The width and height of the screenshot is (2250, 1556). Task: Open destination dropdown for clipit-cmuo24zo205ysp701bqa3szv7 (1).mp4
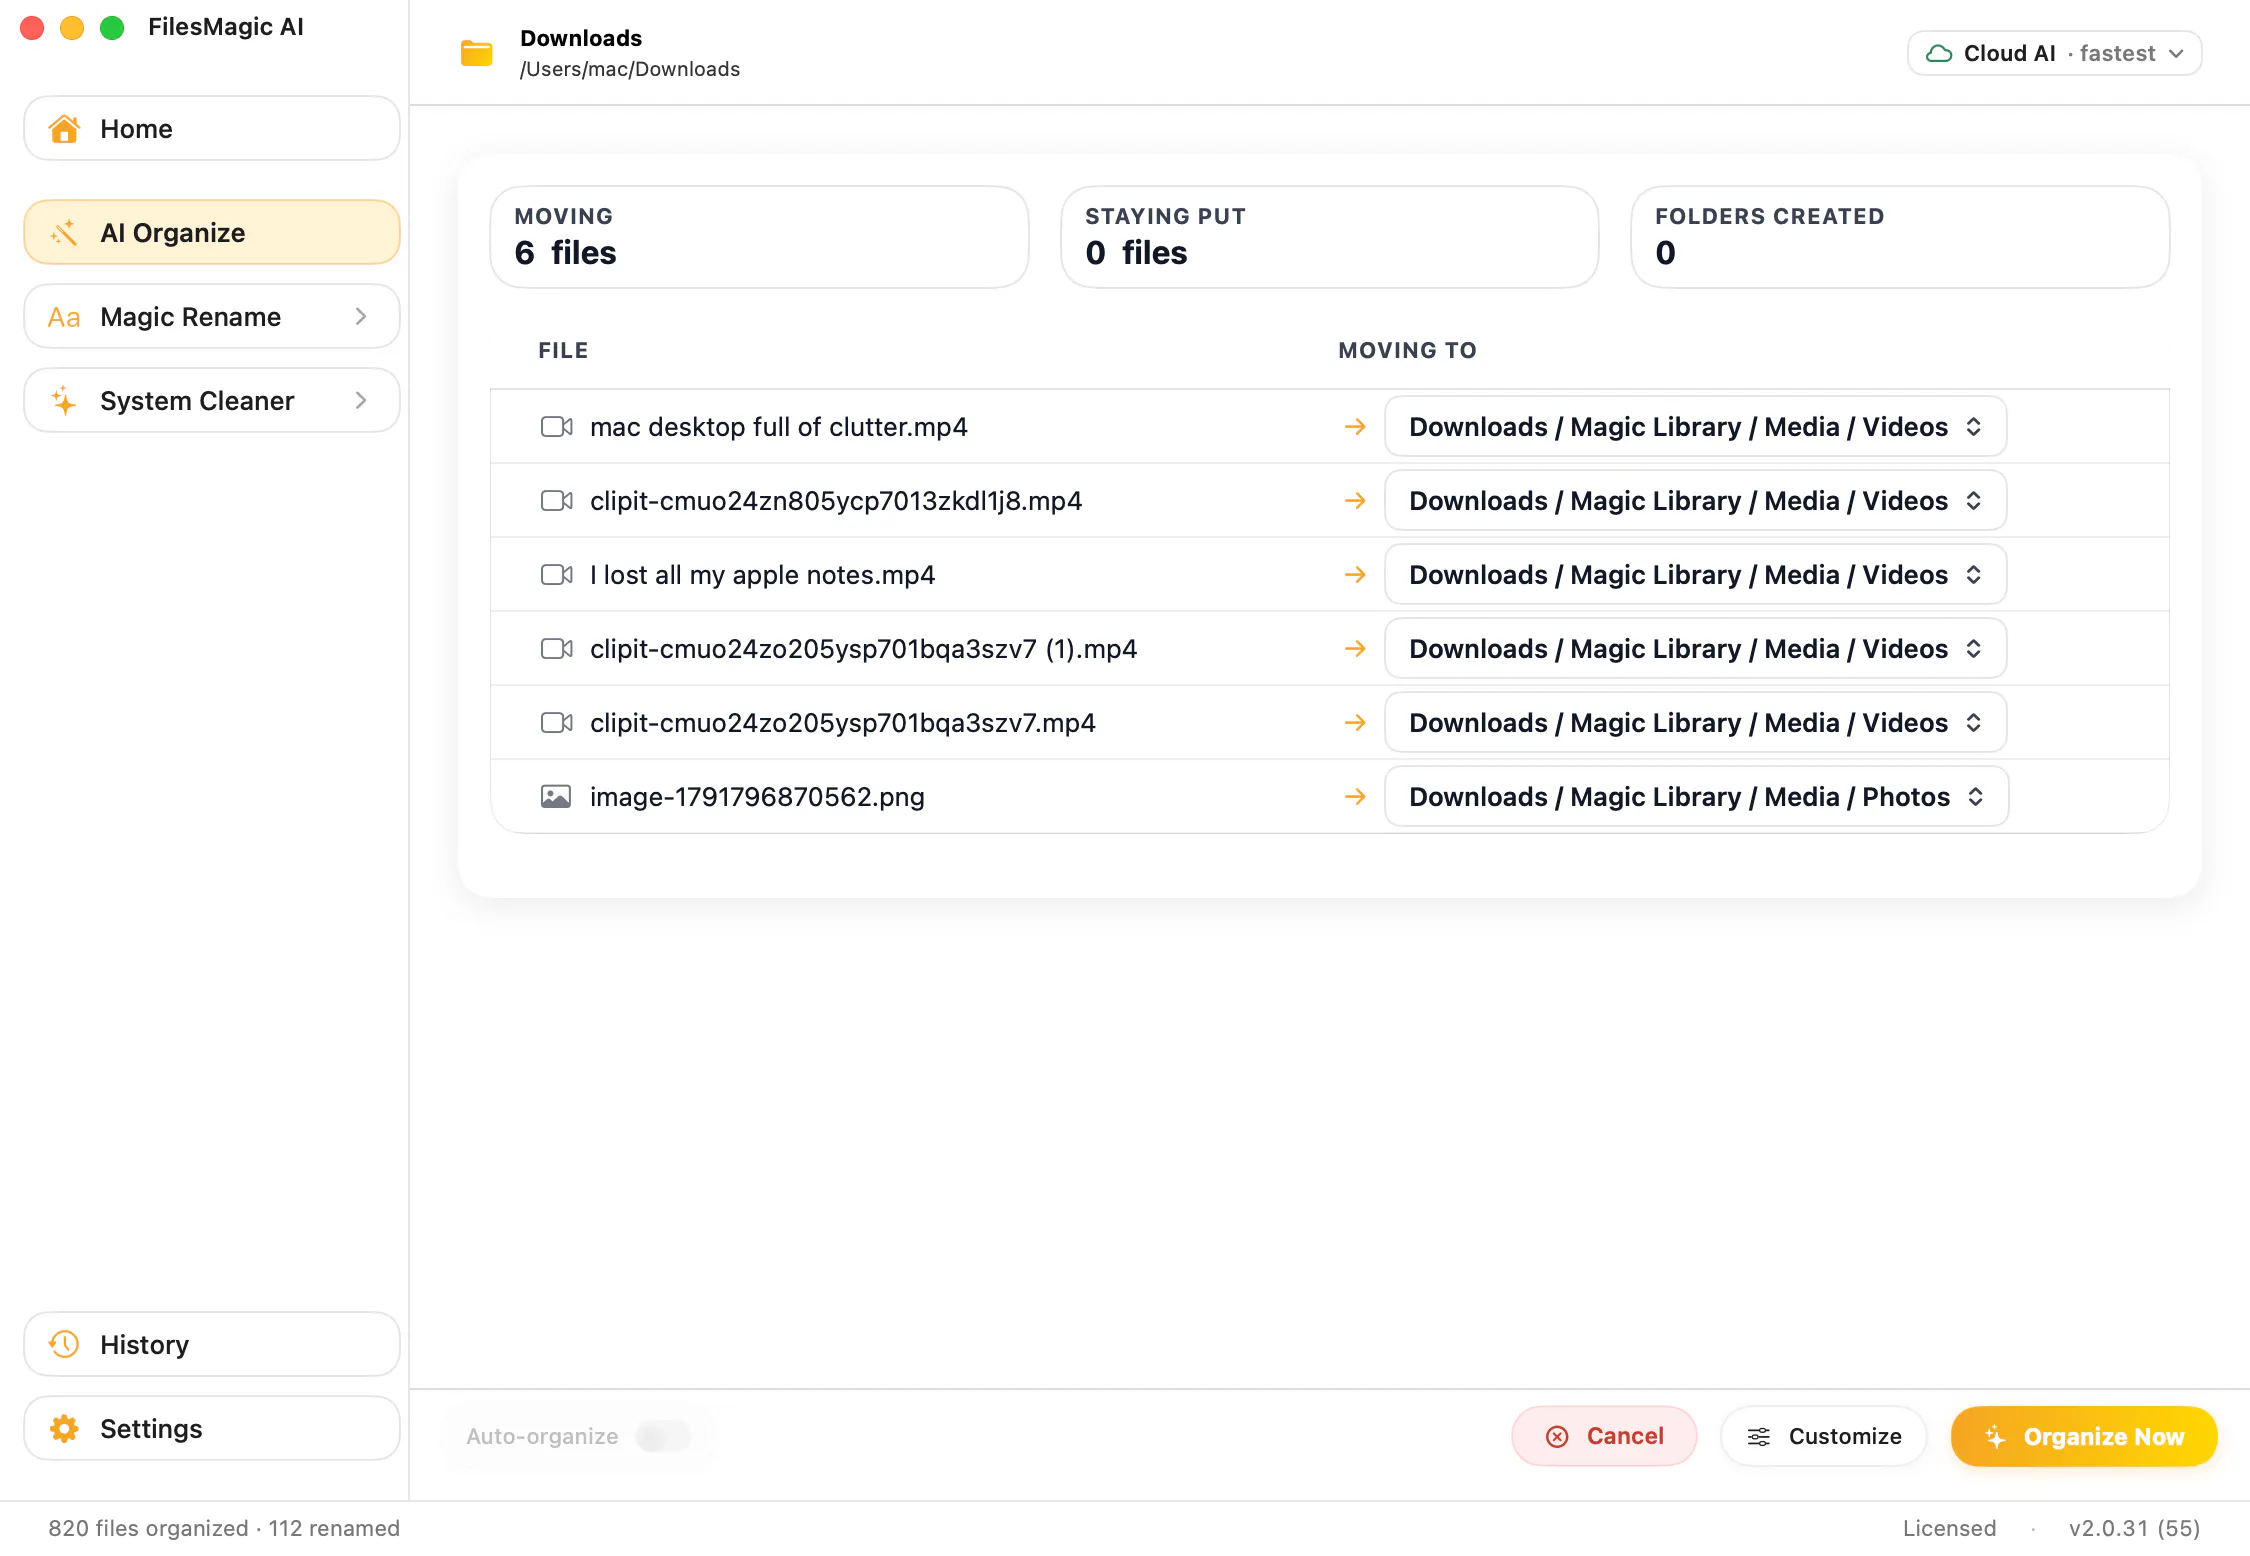(1696, 649)
